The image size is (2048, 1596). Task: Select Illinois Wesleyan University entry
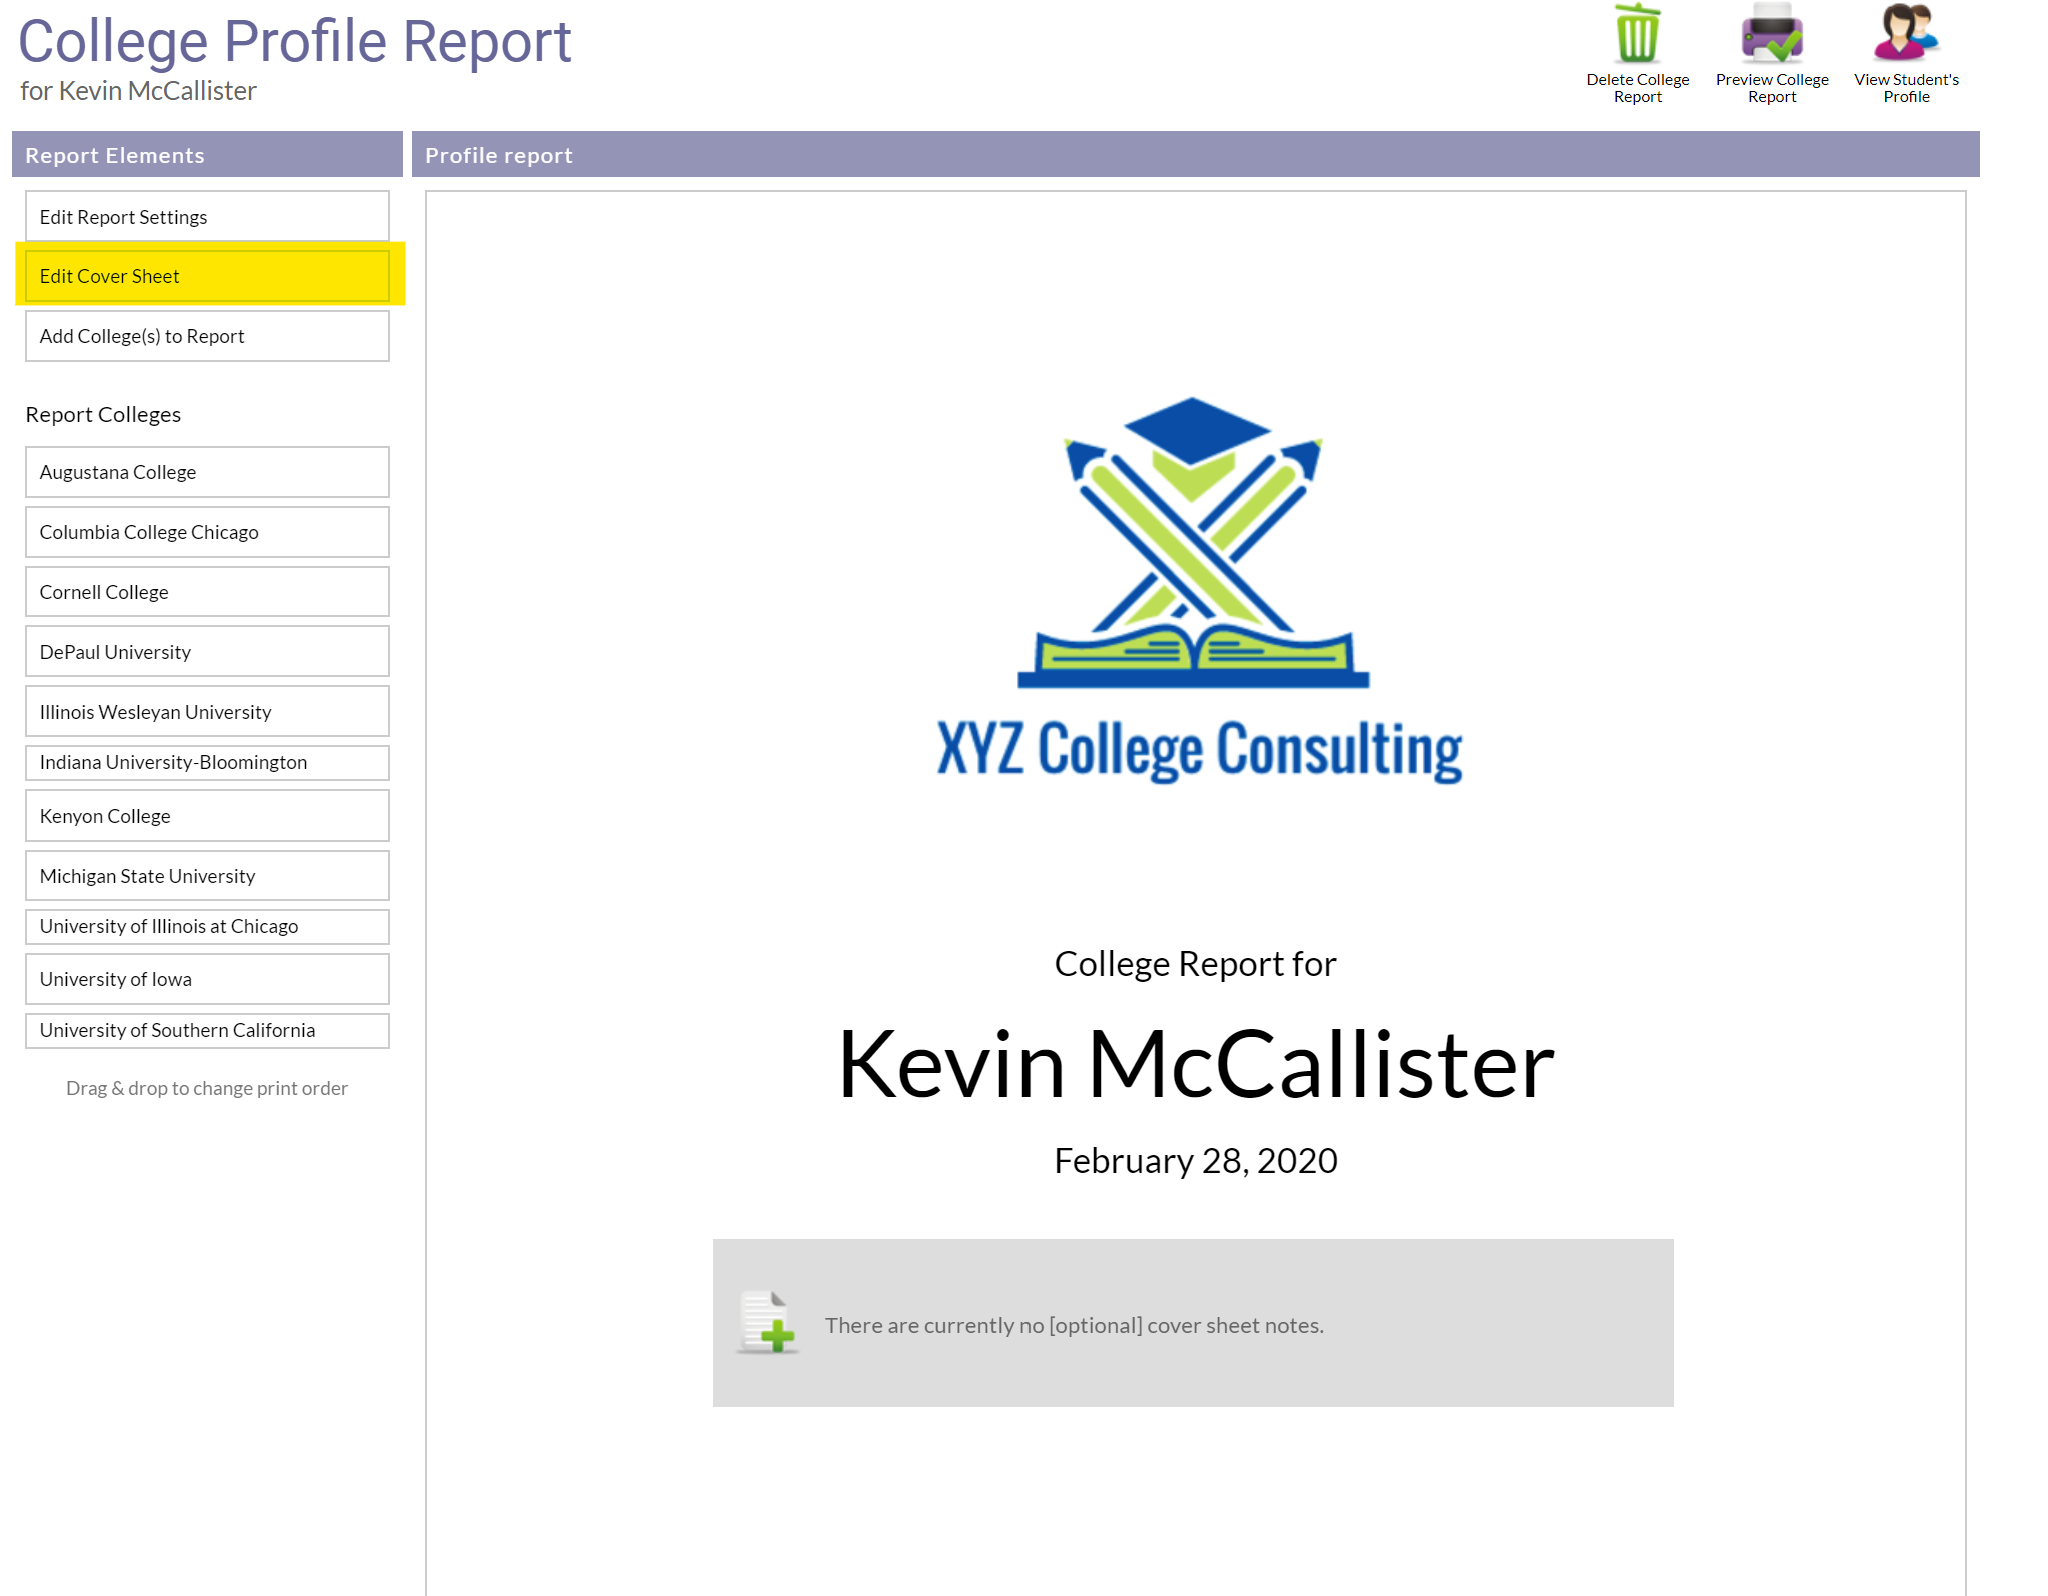pyautogui.click(x=204, y=712)
